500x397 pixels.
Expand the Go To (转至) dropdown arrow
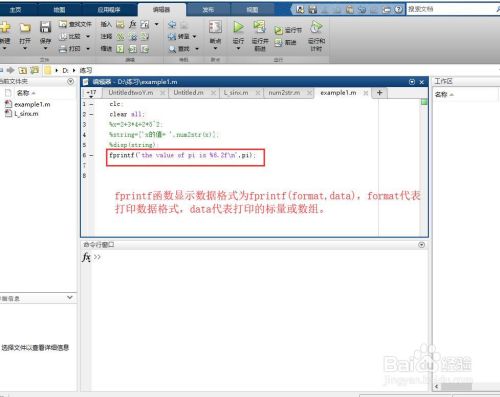click(194, 36)
